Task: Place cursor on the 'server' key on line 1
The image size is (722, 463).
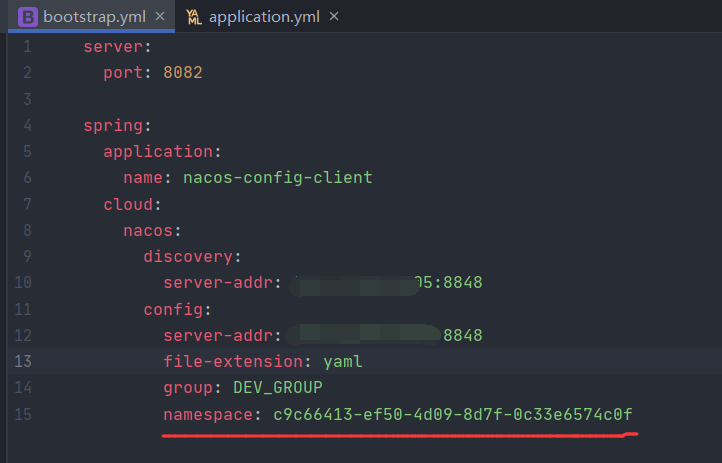Action: [113, 46]
